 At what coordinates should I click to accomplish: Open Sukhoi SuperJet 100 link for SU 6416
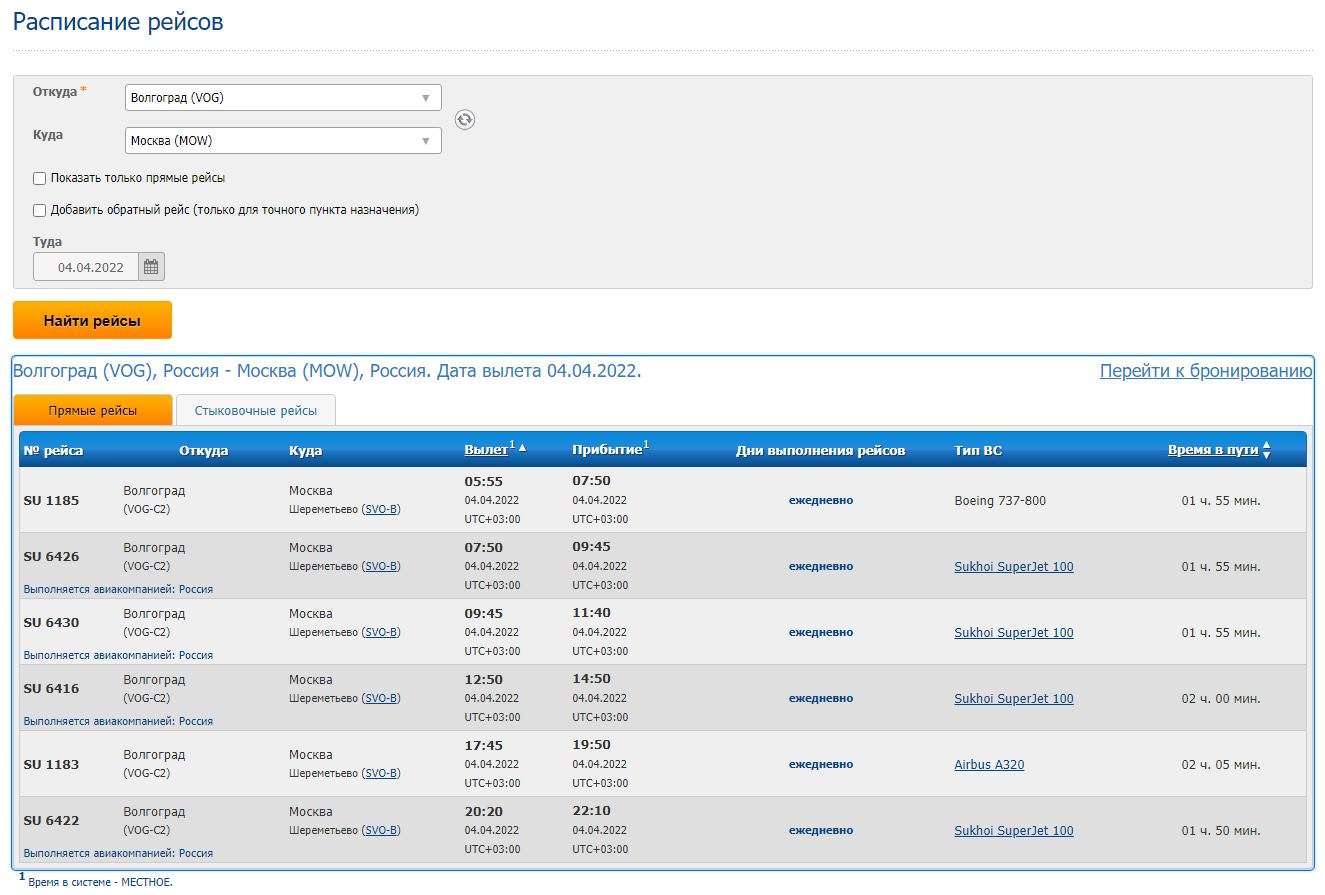click(x=1013, y=699)
